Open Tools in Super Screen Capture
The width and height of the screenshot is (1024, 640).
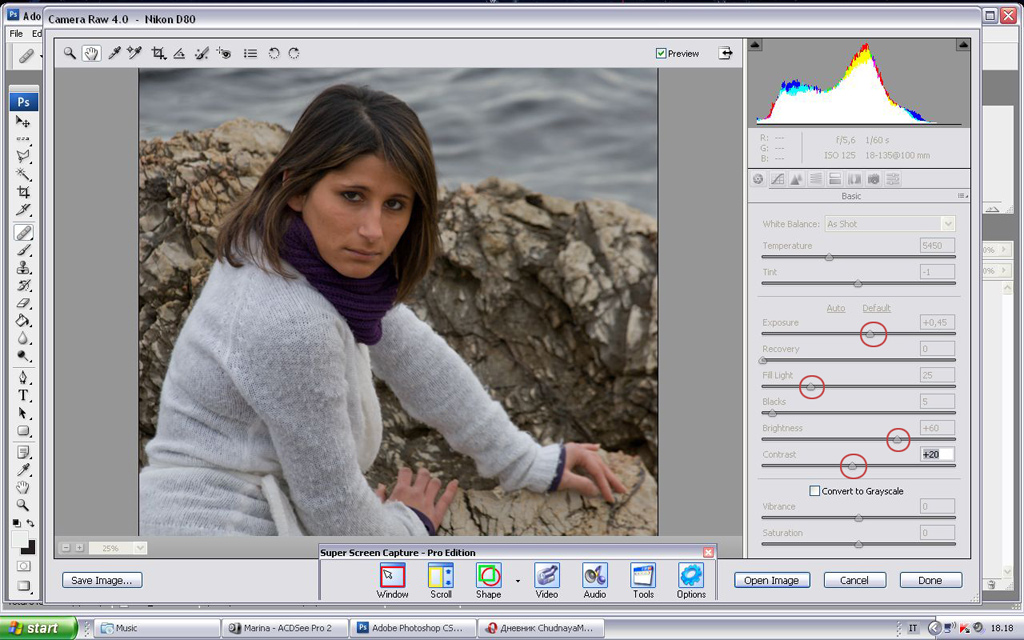click(643, 581)
